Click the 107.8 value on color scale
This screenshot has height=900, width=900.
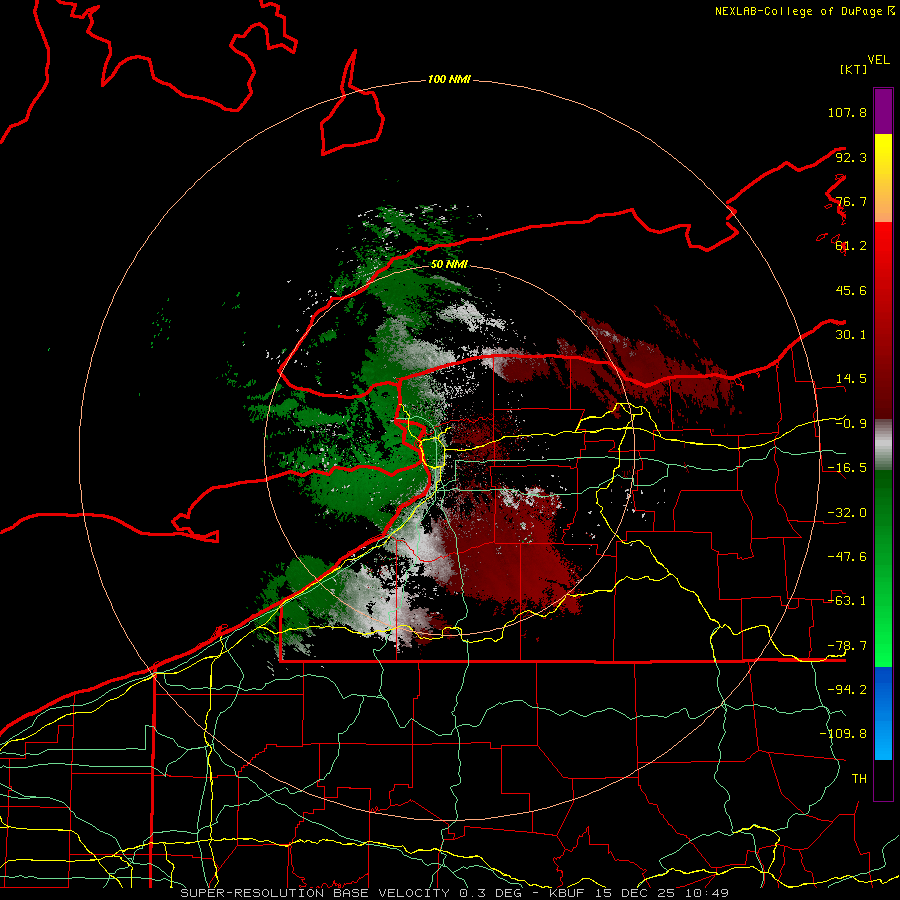847,112
